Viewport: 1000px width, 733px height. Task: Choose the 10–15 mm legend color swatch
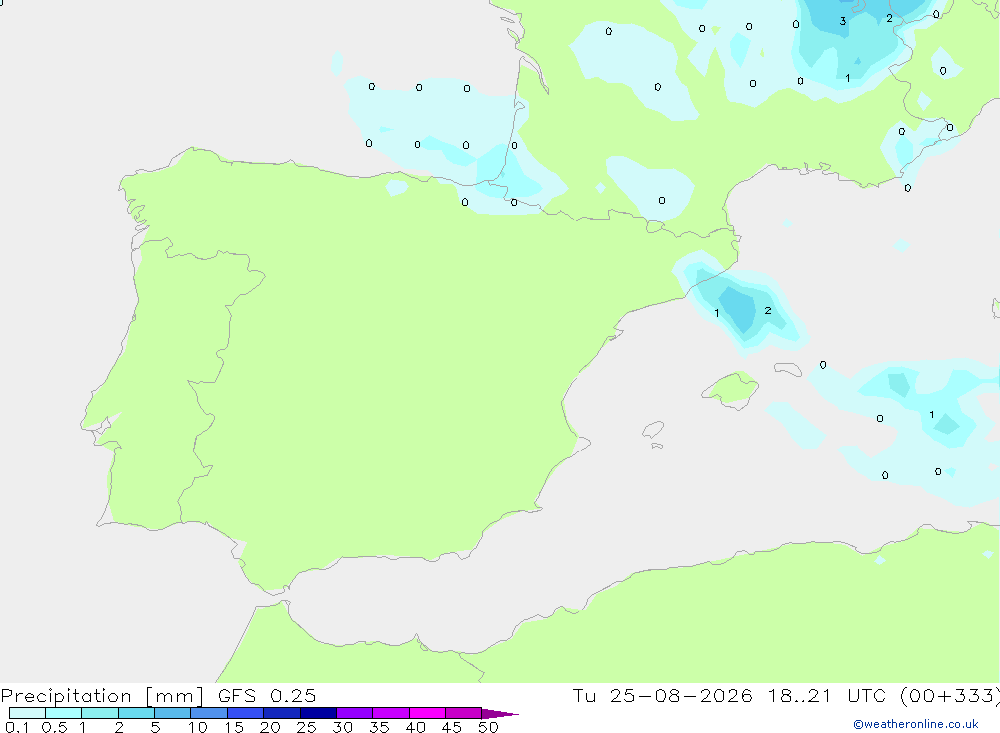pos(209,713)
